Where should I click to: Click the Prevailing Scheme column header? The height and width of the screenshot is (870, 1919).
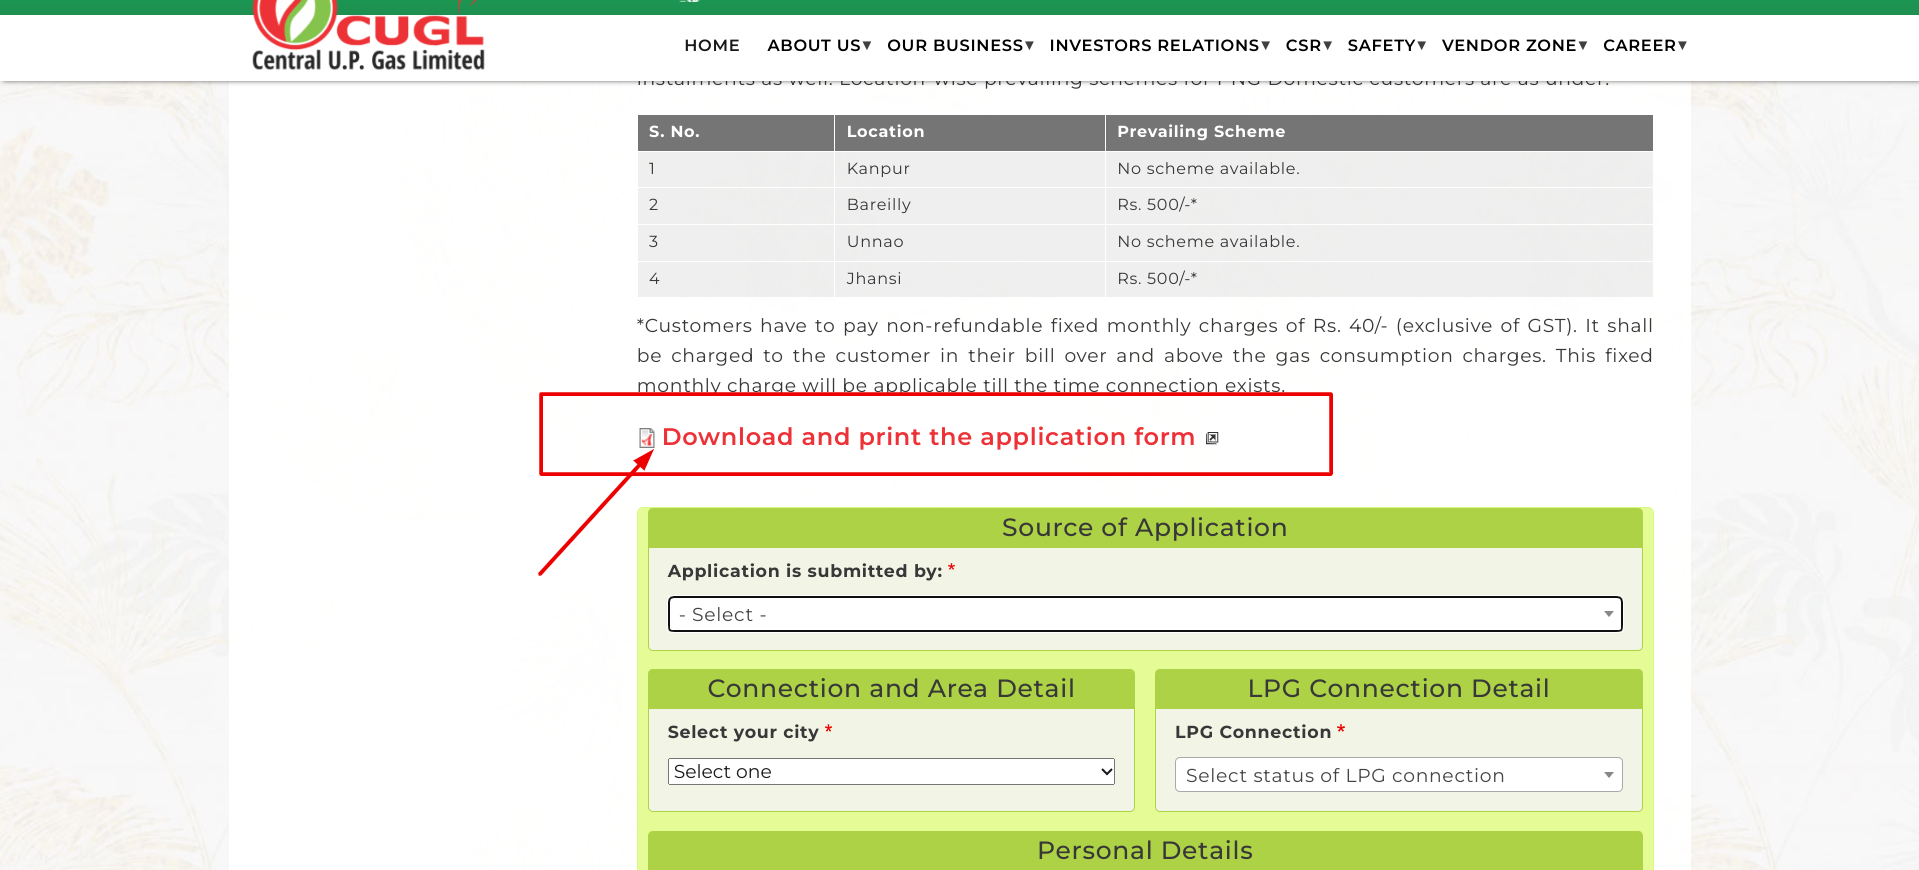point(1200,132)
